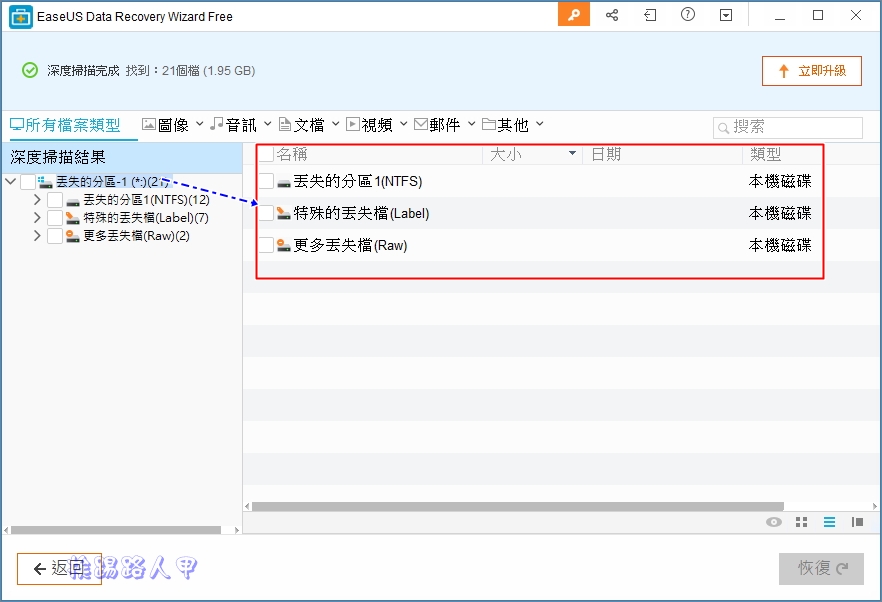Click file list scrollbar left arrow
Viewport: 882px width, 602px height.
[x=247, y=506]
